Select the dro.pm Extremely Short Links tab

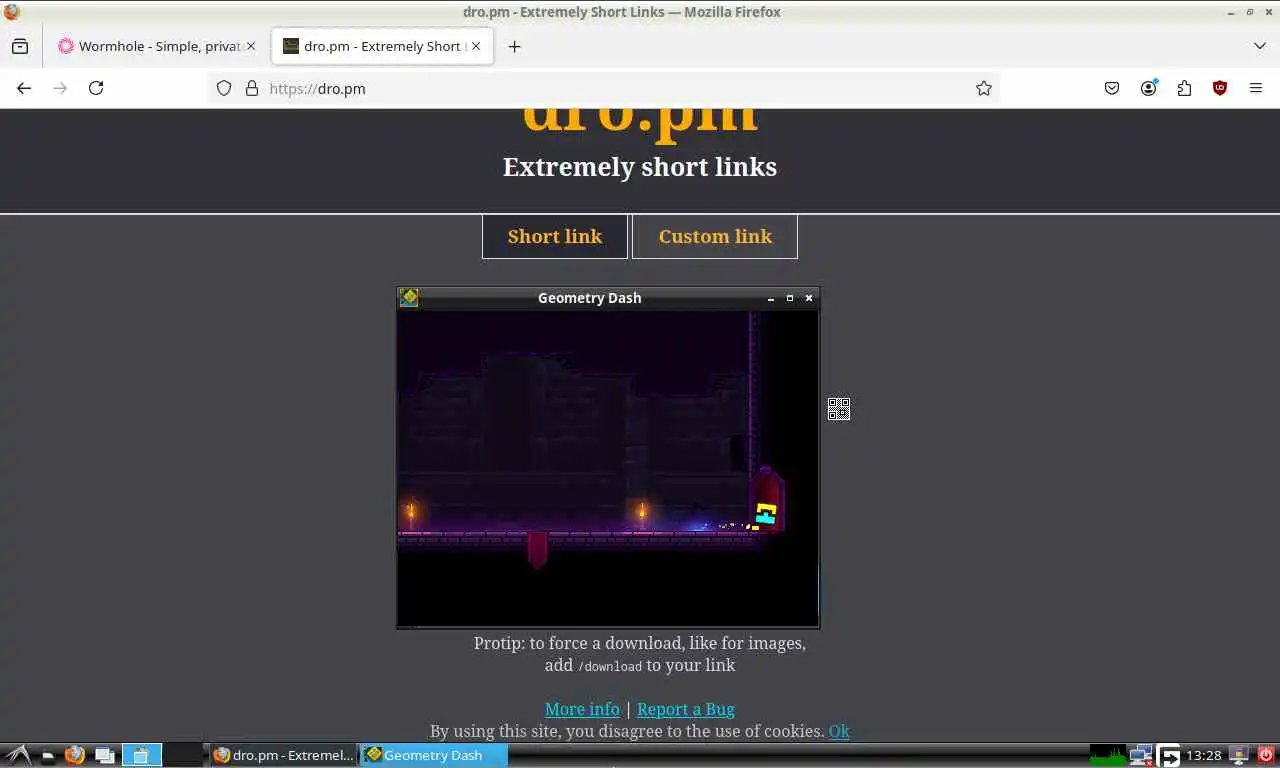point(382,46)
